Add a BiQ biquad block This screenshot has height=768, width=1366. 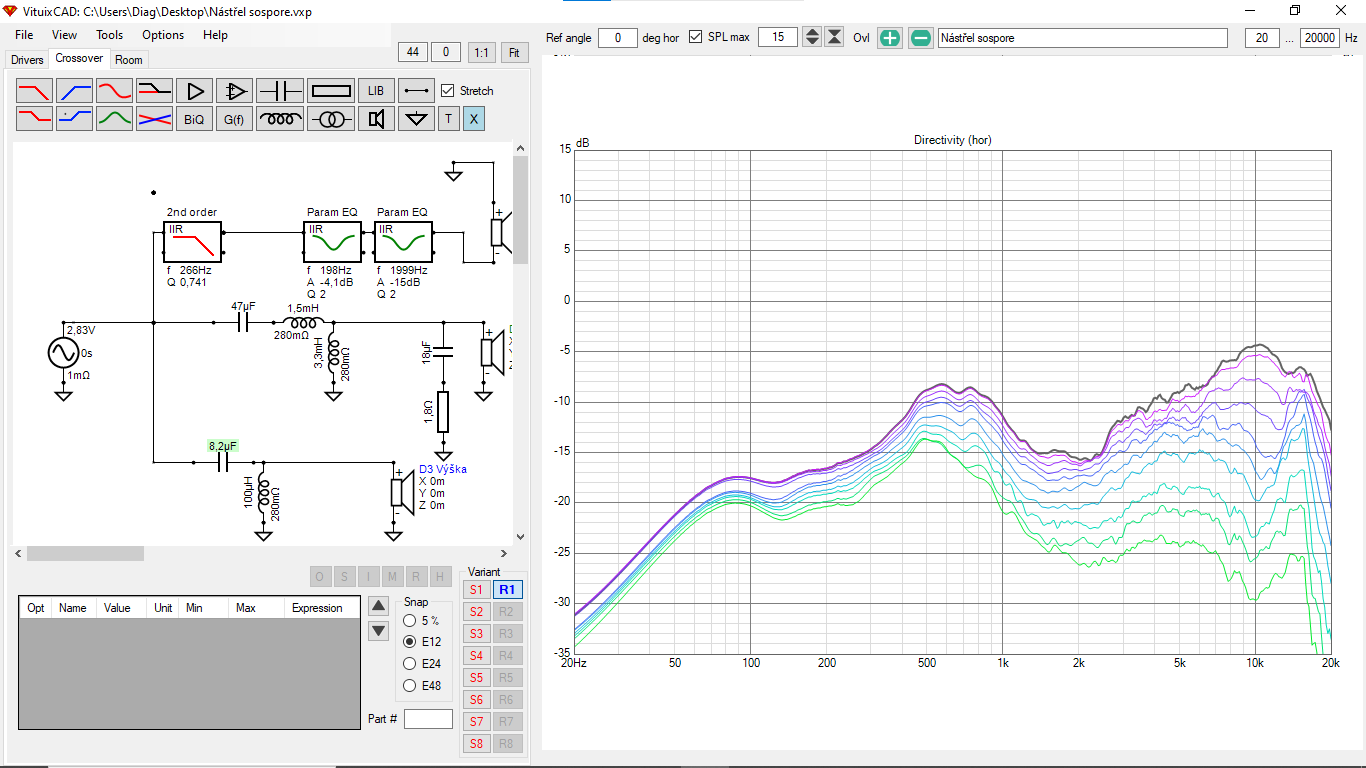pyautogui.click(x=195, y=119)
